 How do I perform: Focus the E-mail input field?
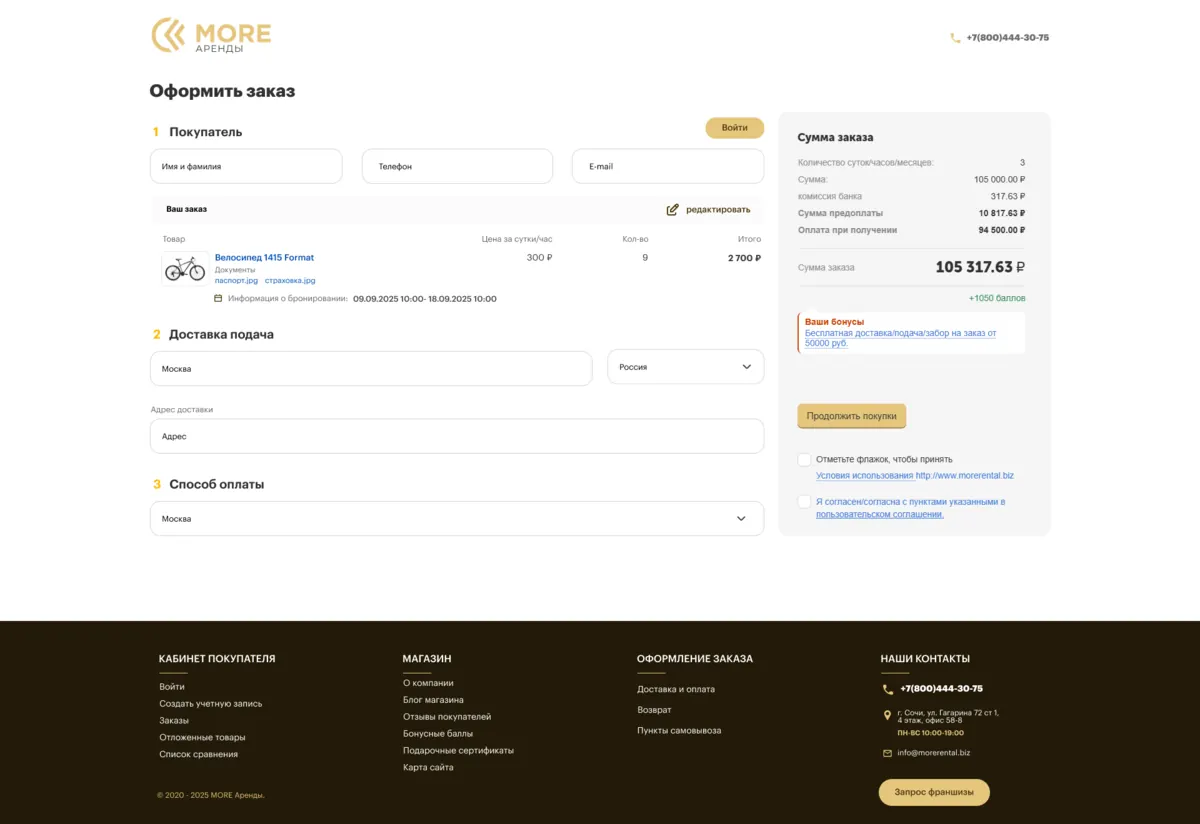(x=668, y=166)
